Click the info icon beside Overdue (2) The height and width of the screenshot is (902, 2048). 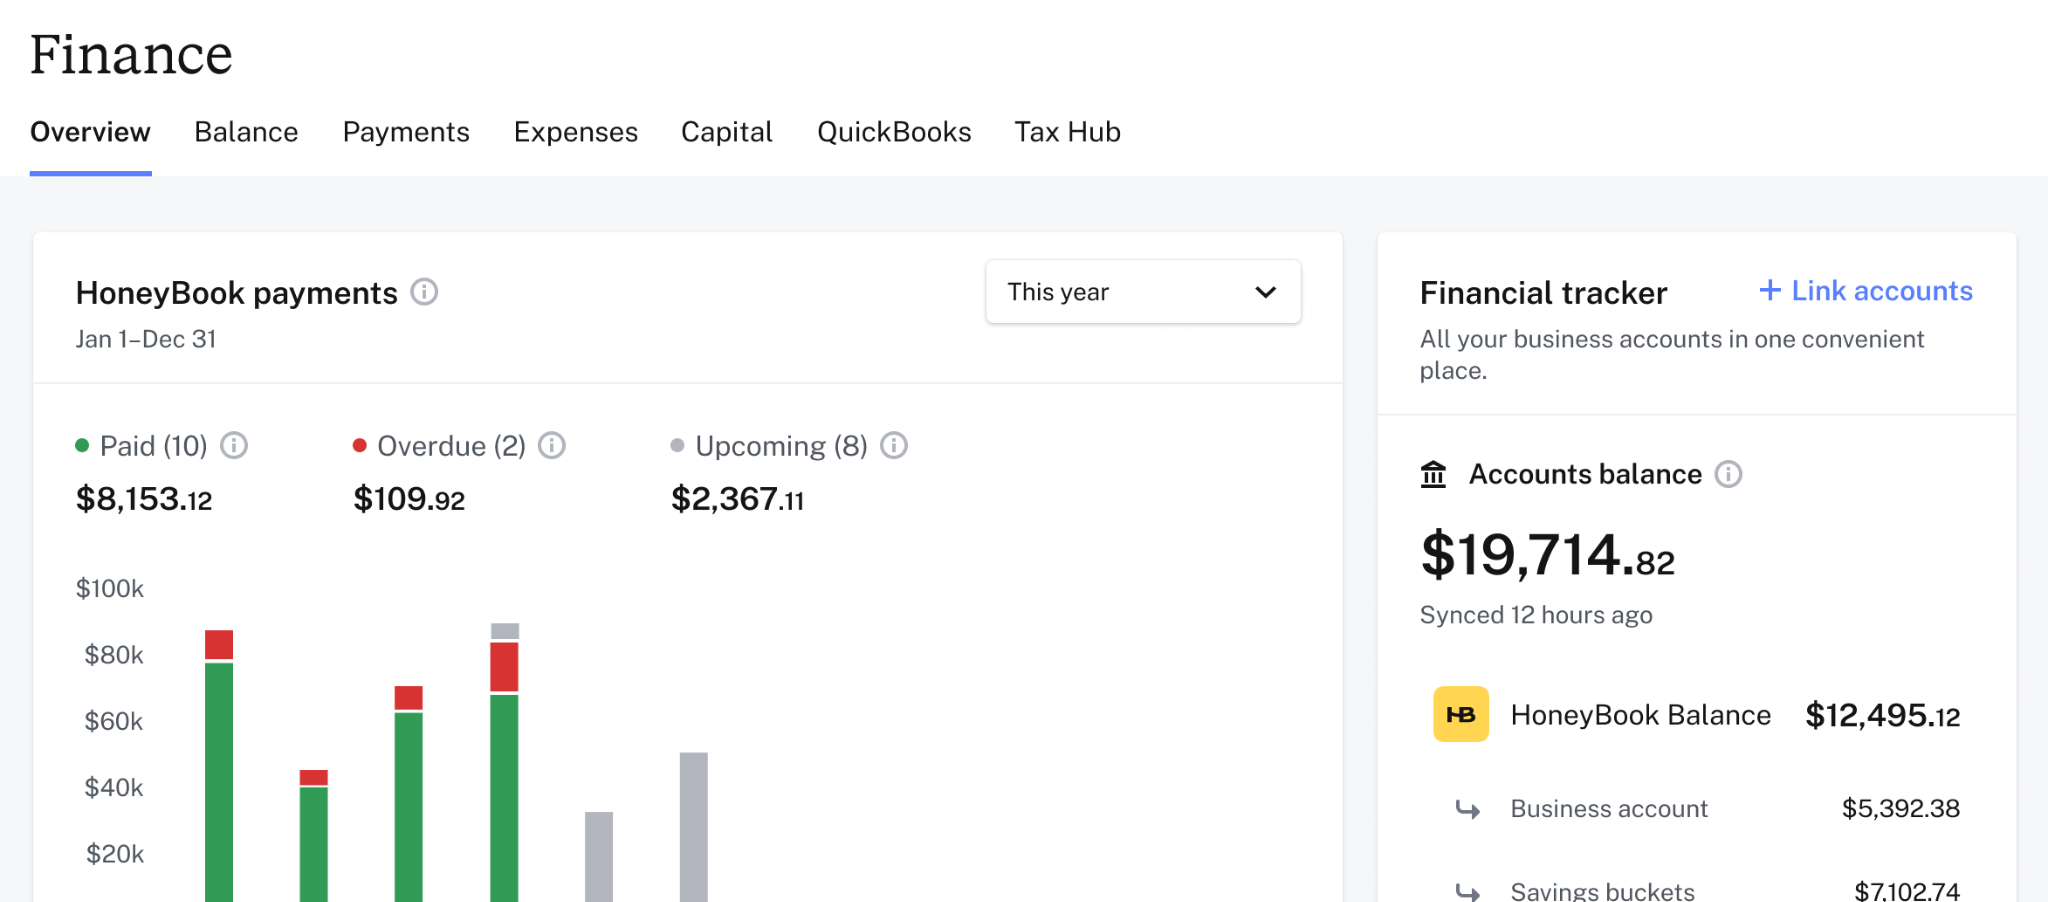point(552,445)
